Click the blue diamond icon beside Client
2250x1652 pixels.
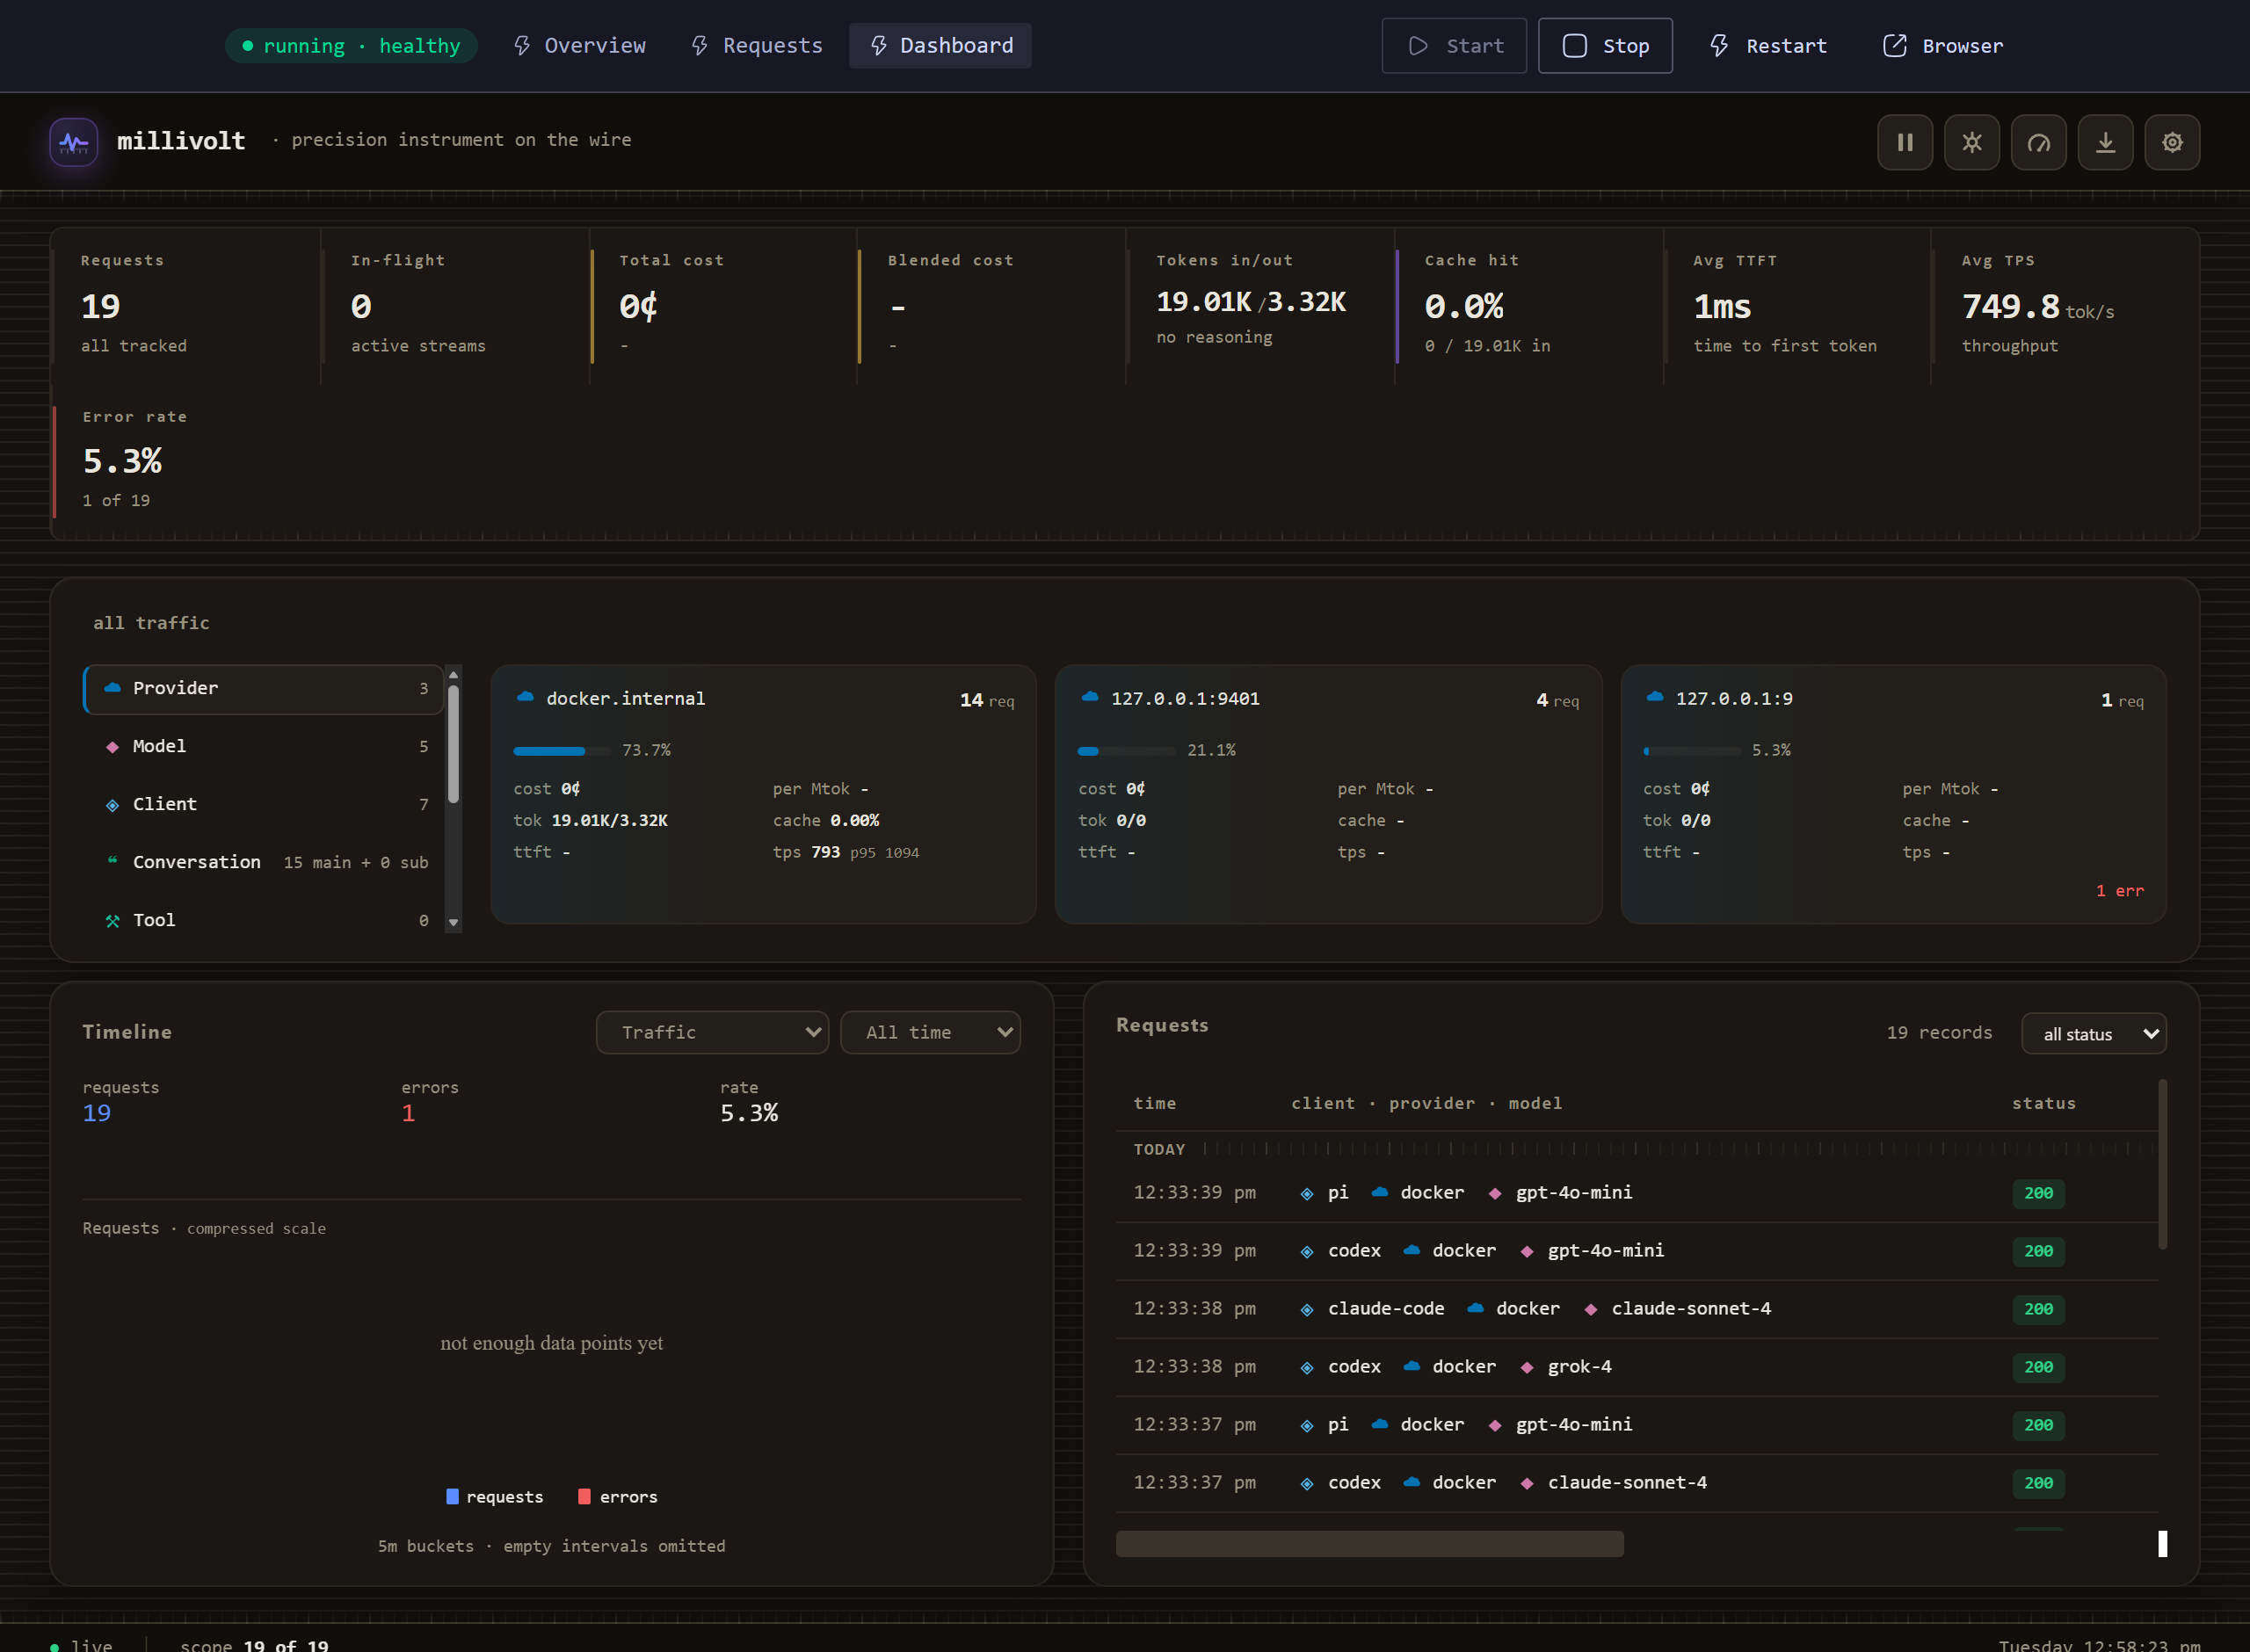(x=112, y=805)
